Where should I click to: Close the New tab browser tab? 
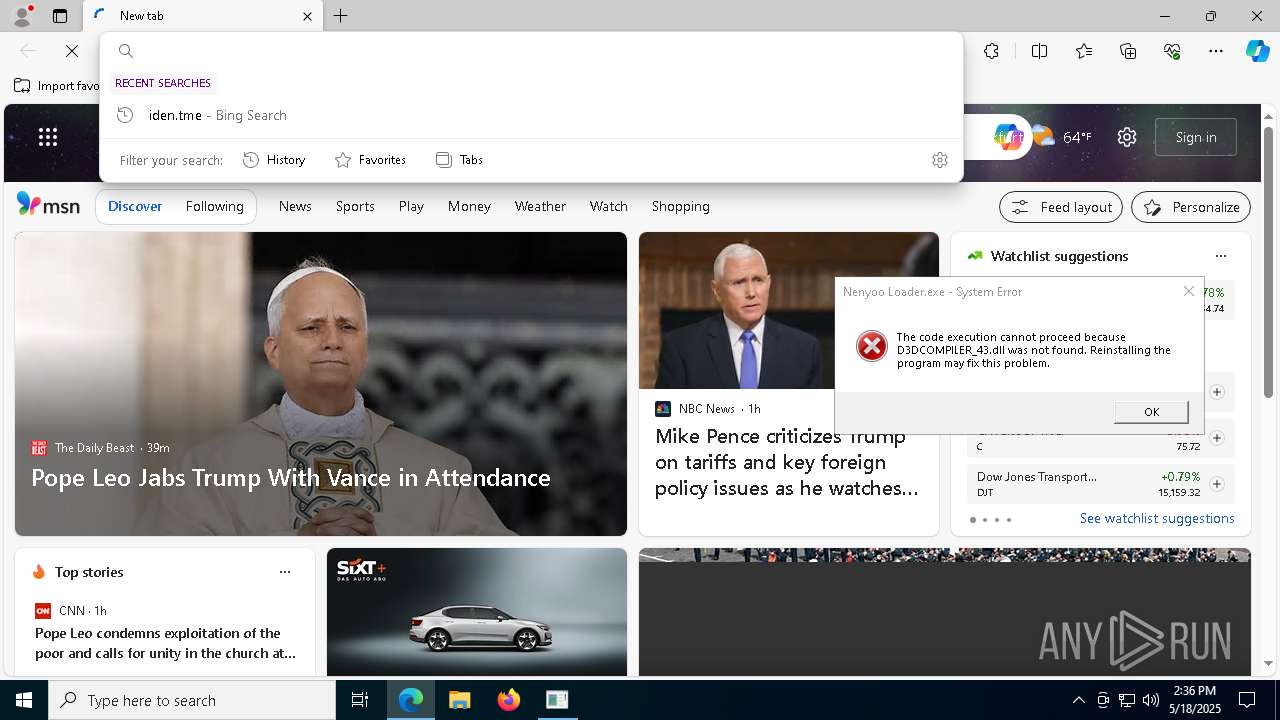point(307,16)
